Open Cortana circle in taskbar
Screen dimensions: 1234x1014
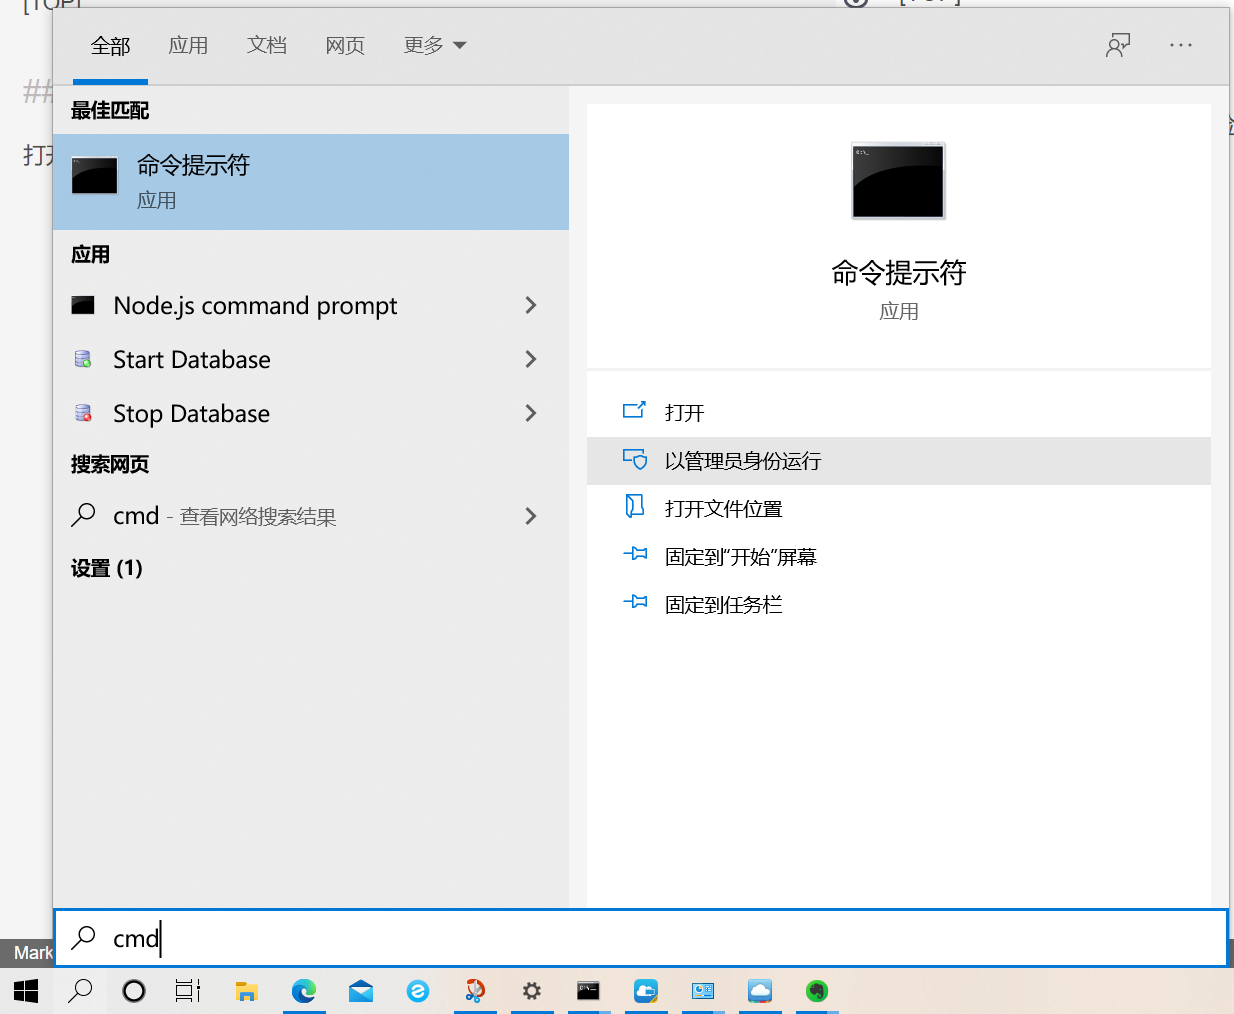[x=134, y=991]
